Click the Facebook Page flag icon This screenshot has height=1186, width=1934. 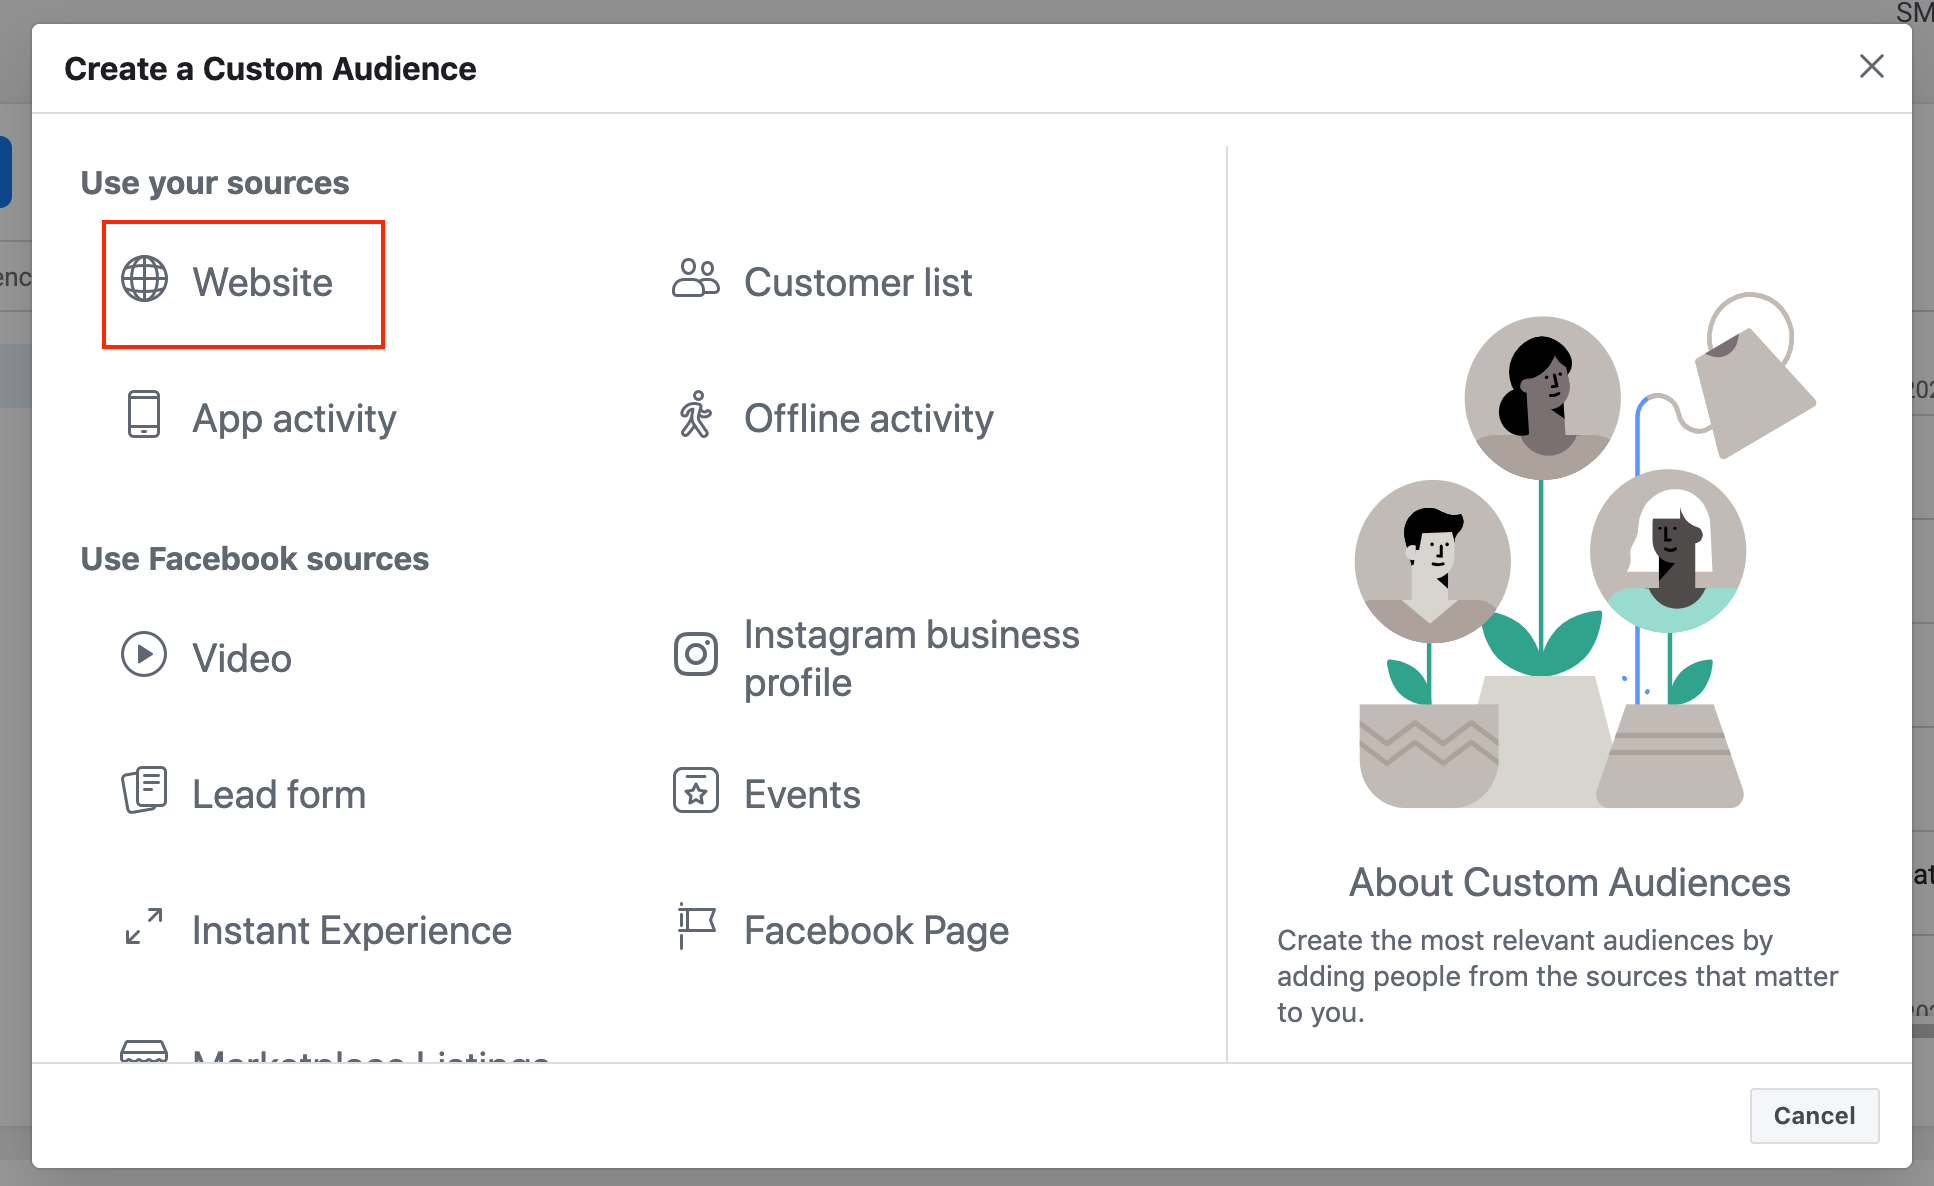[696, 926]
